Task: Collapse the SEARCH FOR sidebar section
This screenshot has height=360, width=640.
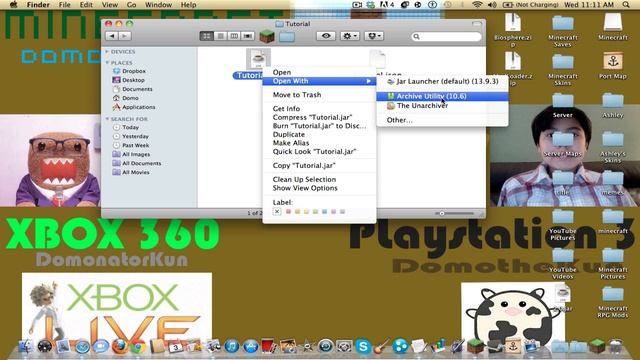Action: (x=107, y=119)
